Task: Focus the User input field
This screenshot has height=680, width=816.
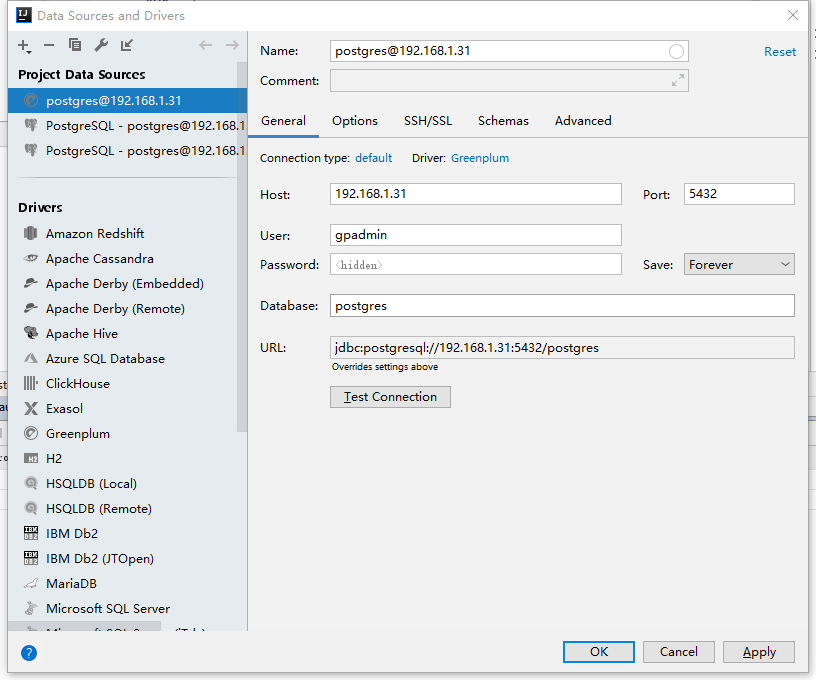Action: coord(476,235)
